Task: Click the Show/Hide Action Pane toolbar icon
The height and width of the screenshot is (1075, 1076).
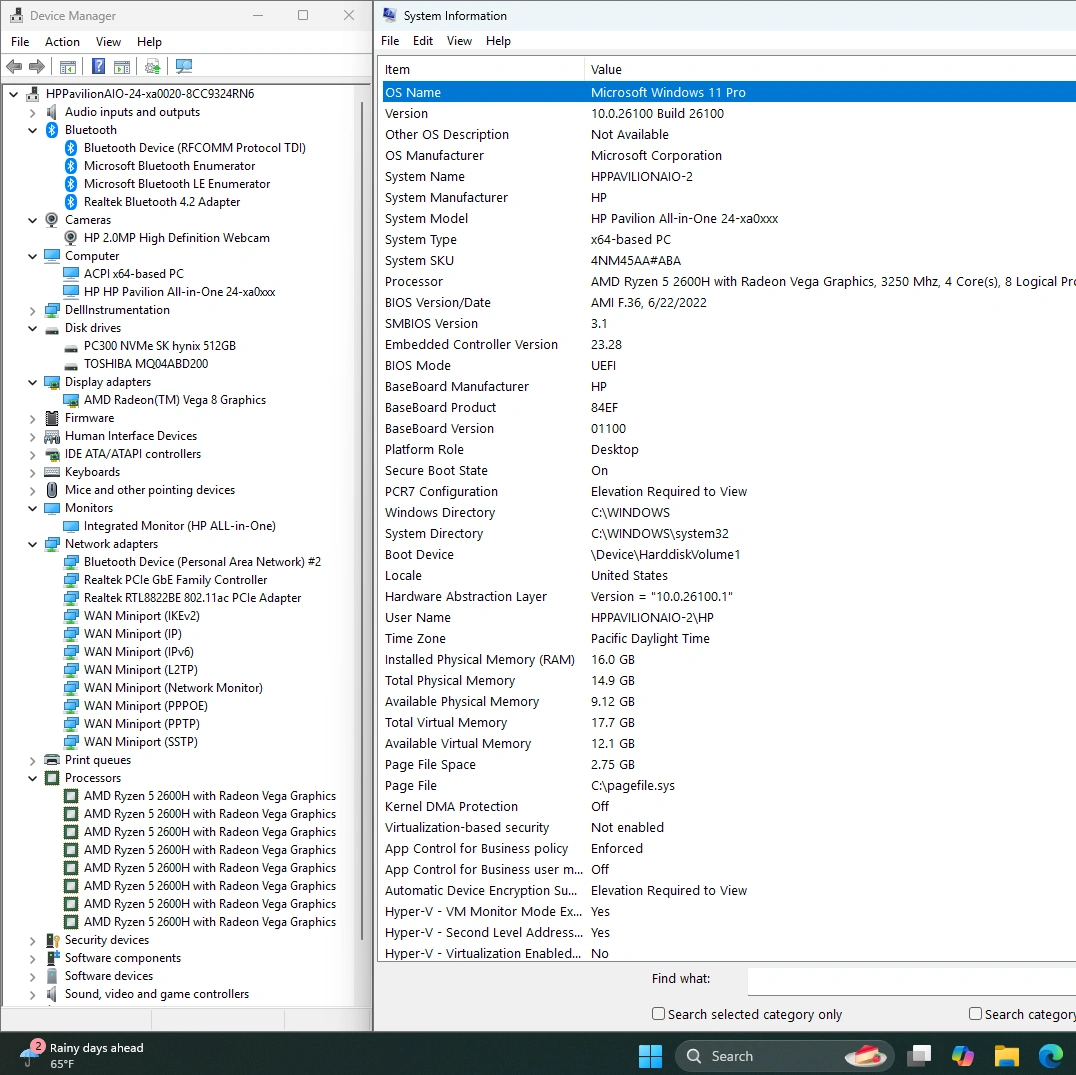Action: click(x=122, y=67)
